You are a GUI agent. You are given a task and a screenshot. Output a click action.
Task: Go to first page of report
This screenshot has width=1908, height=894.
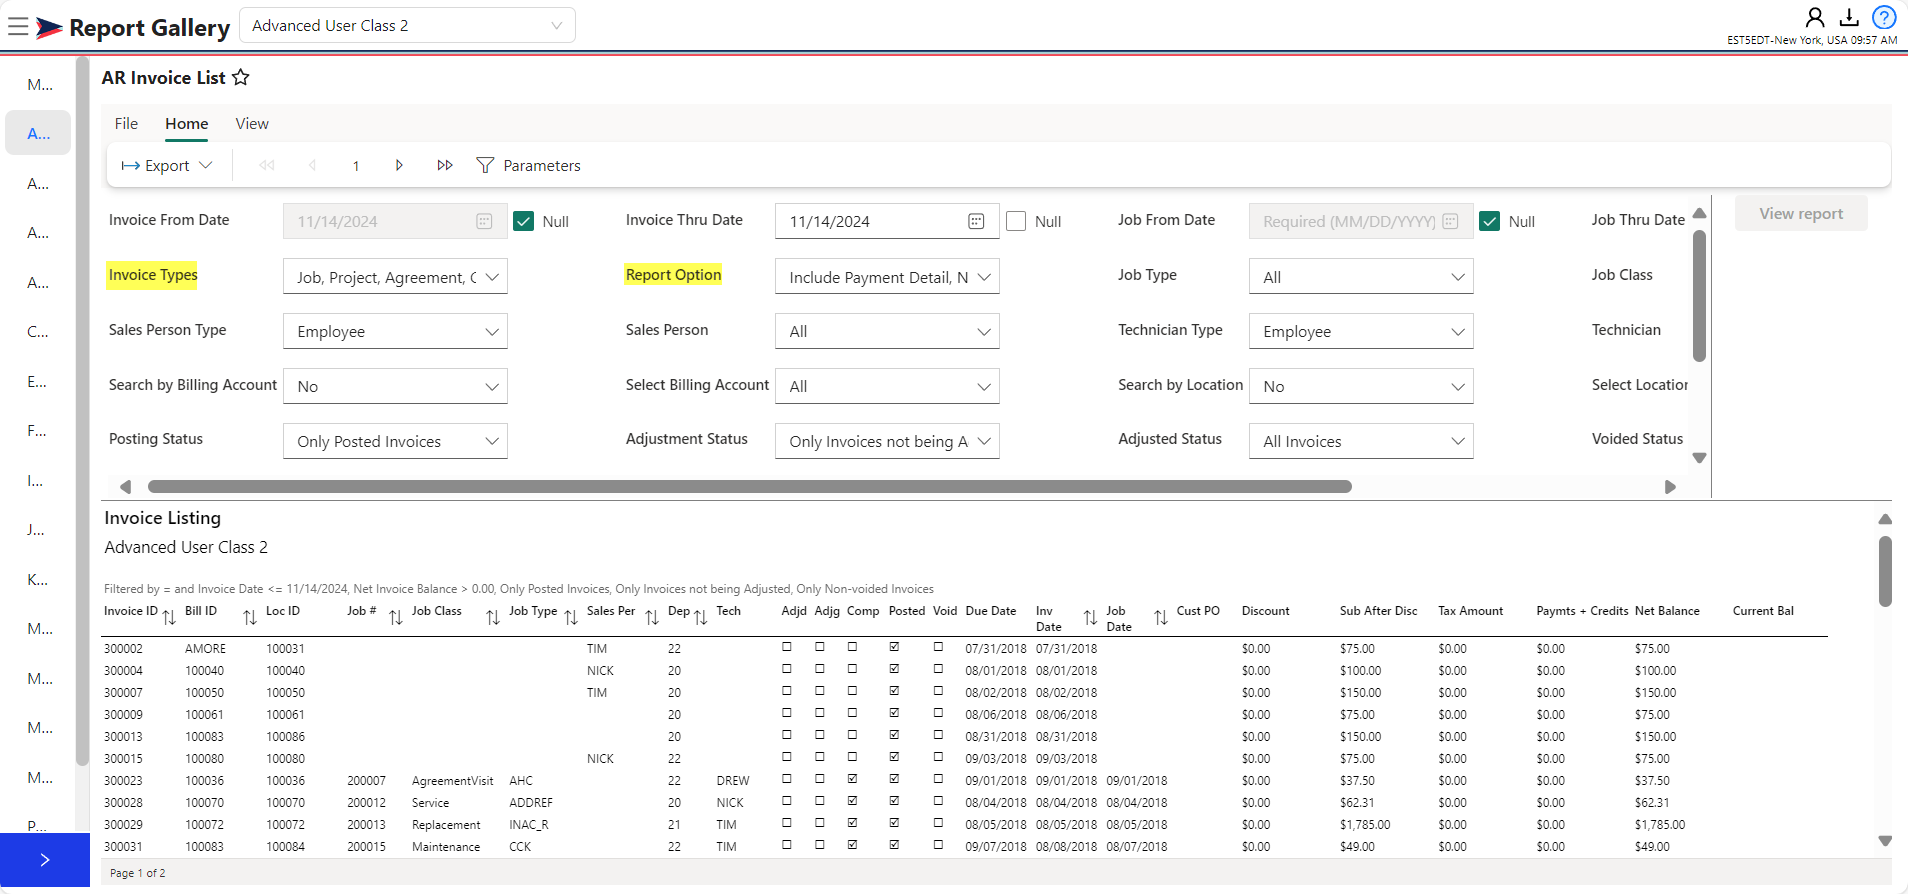[266, 165]
